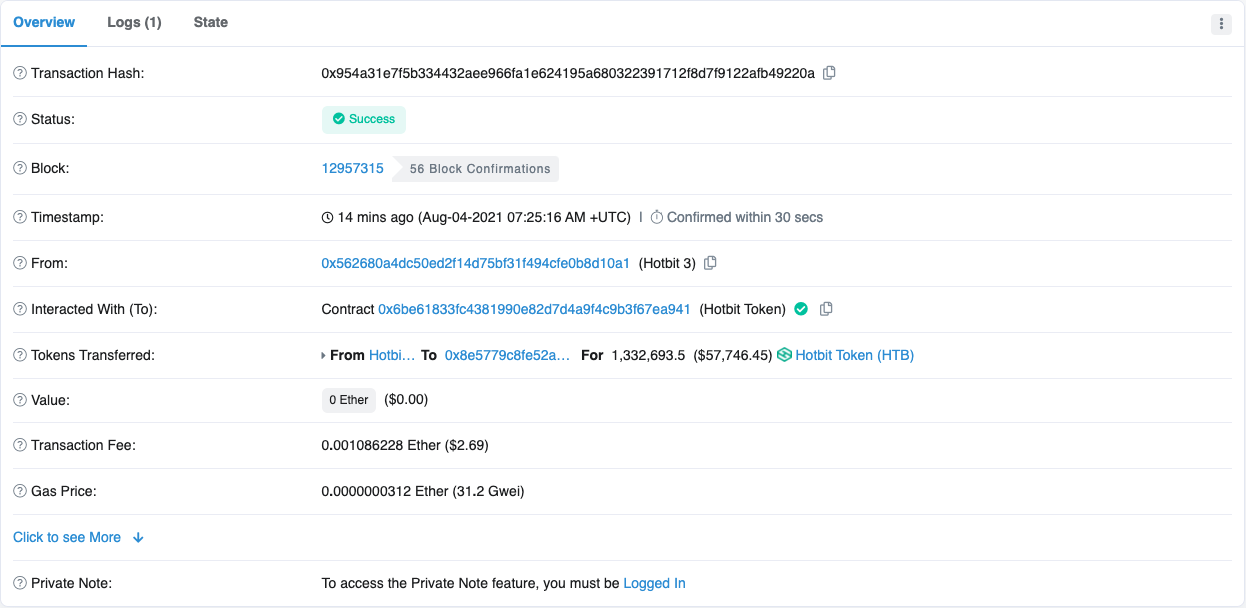Expand the Tokens Transferred arrow
The image size is (1246, 608).
[323, 355]
